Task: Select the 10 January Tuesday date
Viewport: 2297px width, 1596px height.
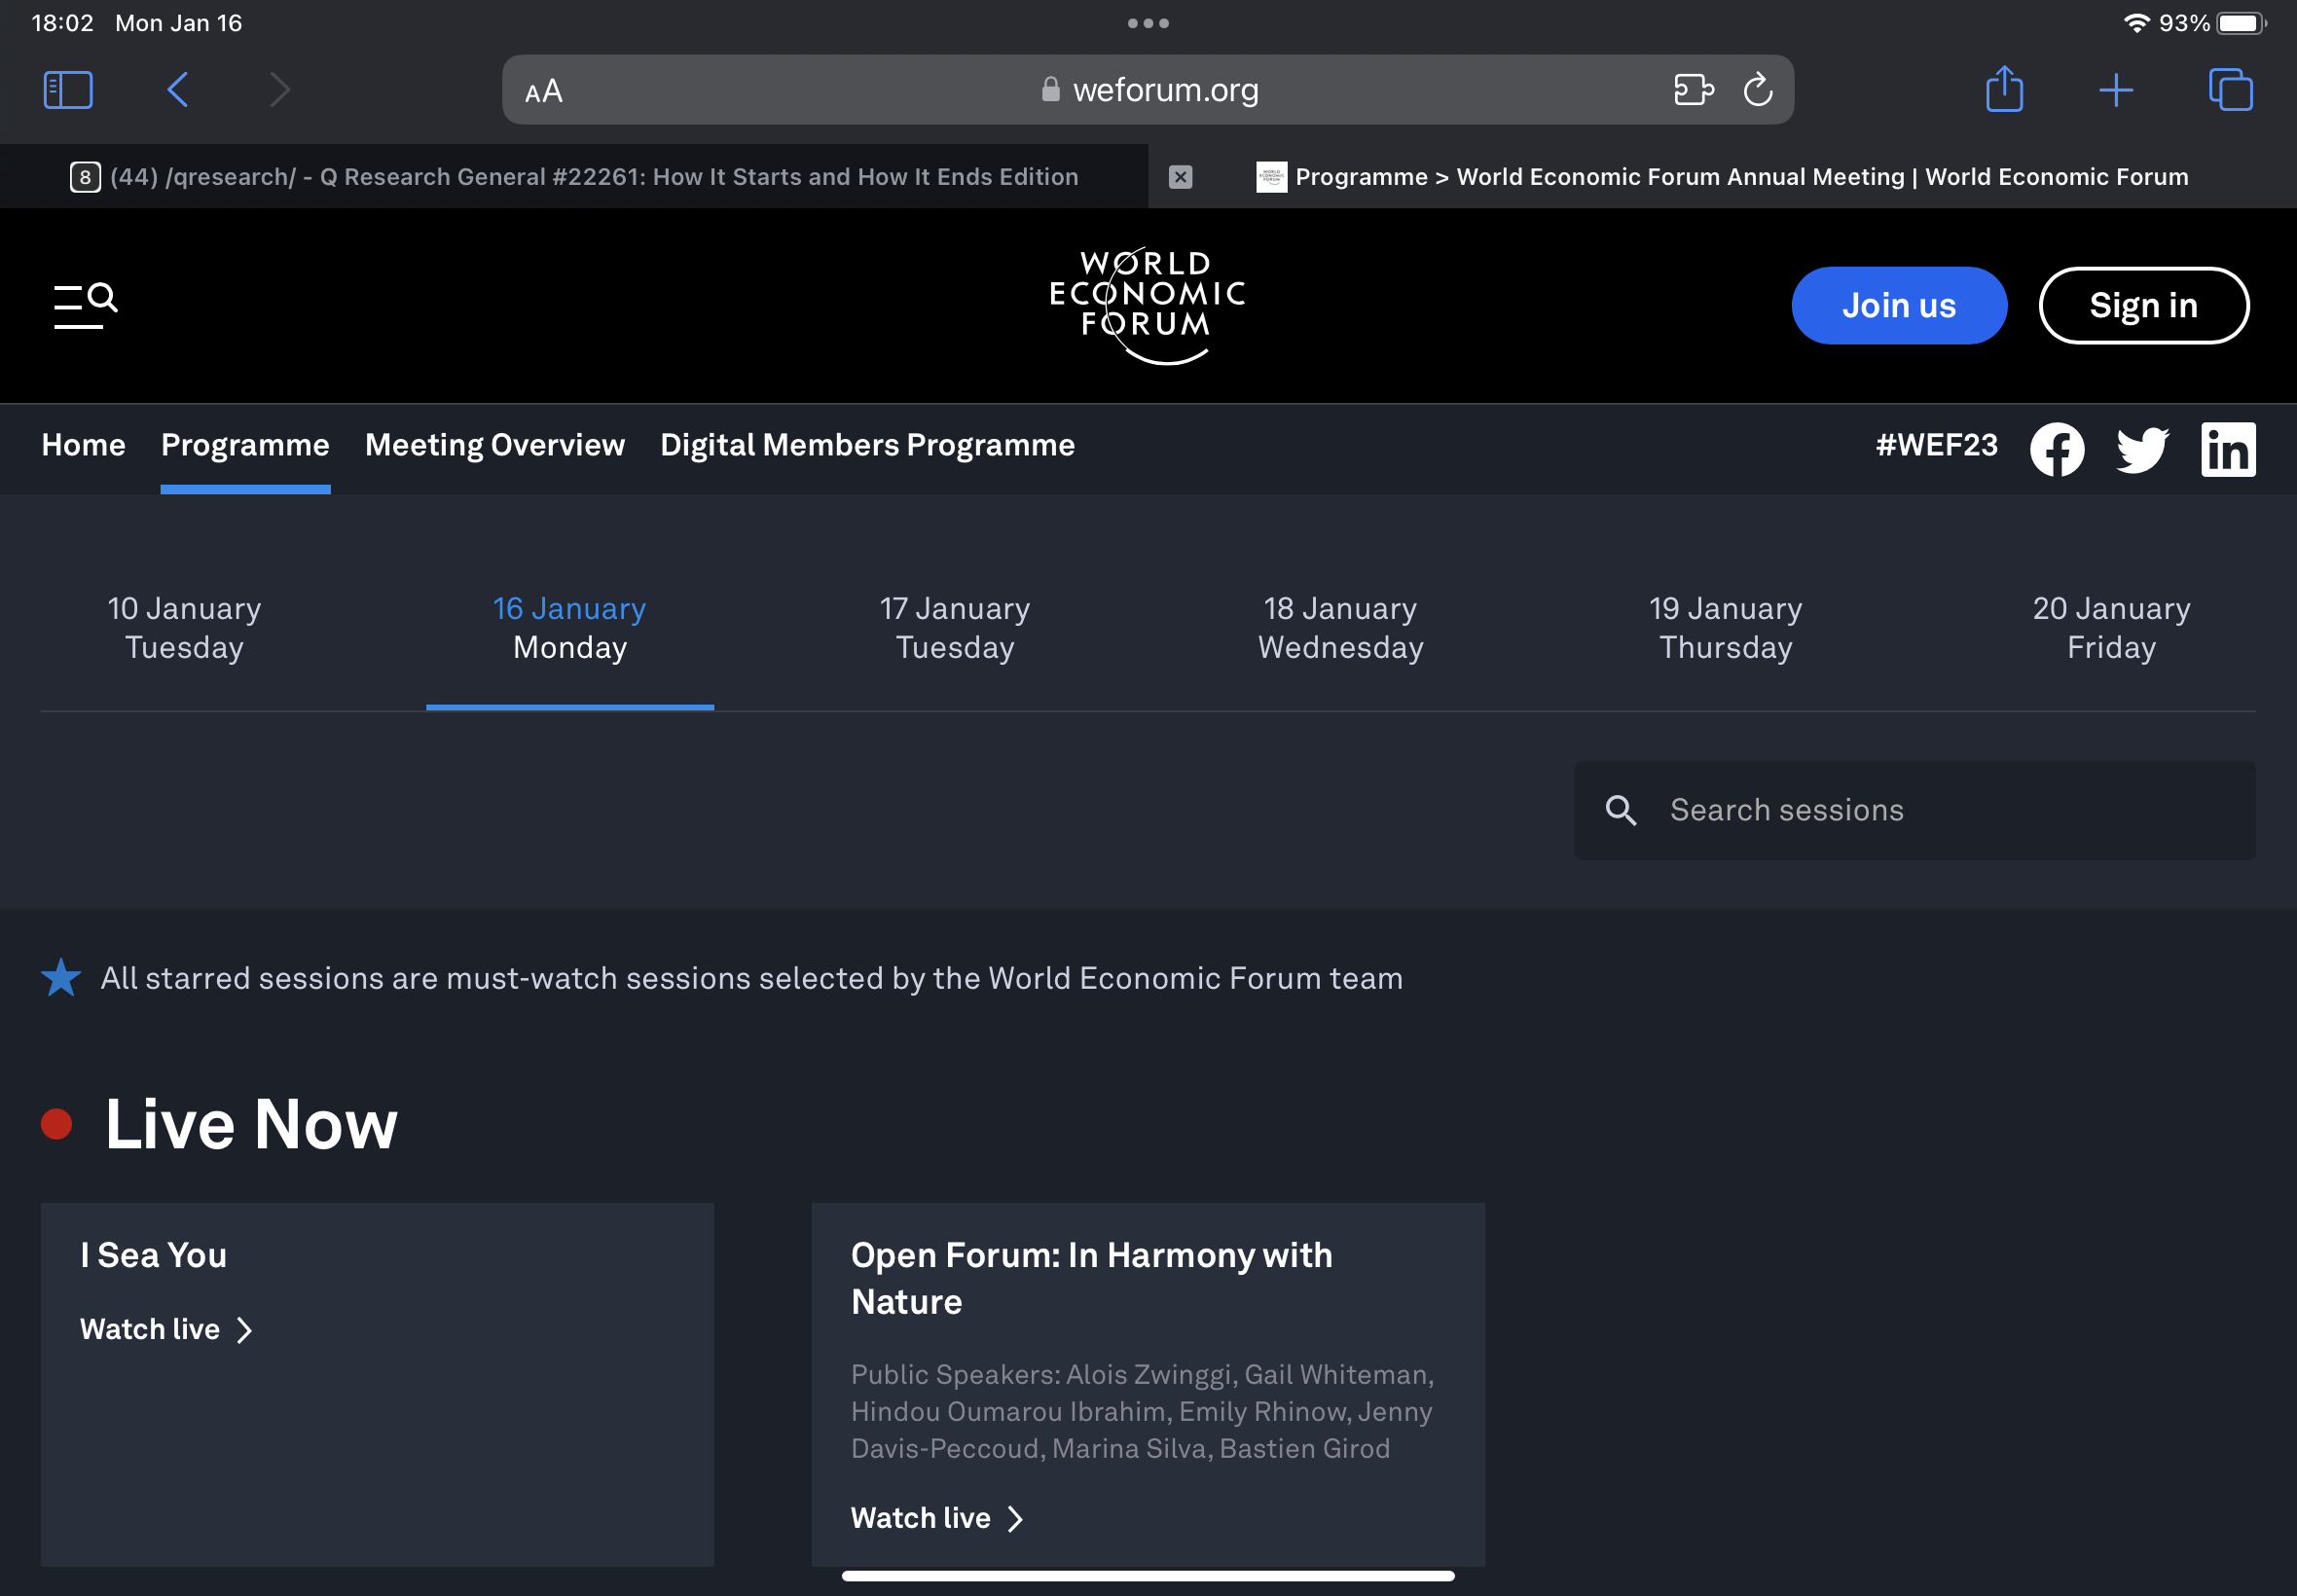Action: (x=185, y=628)
